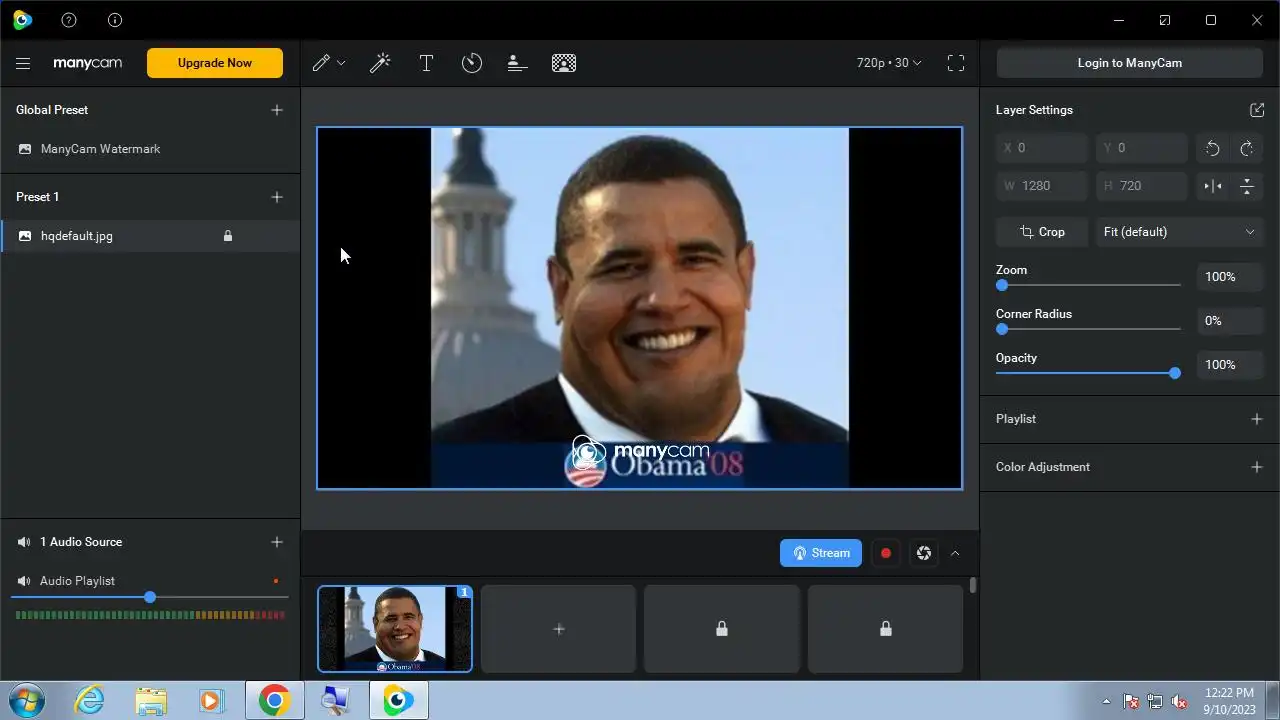Open Internet Explorer from taskbar
The height and width of the screenshot is (720, 1280).
(89, 701)
